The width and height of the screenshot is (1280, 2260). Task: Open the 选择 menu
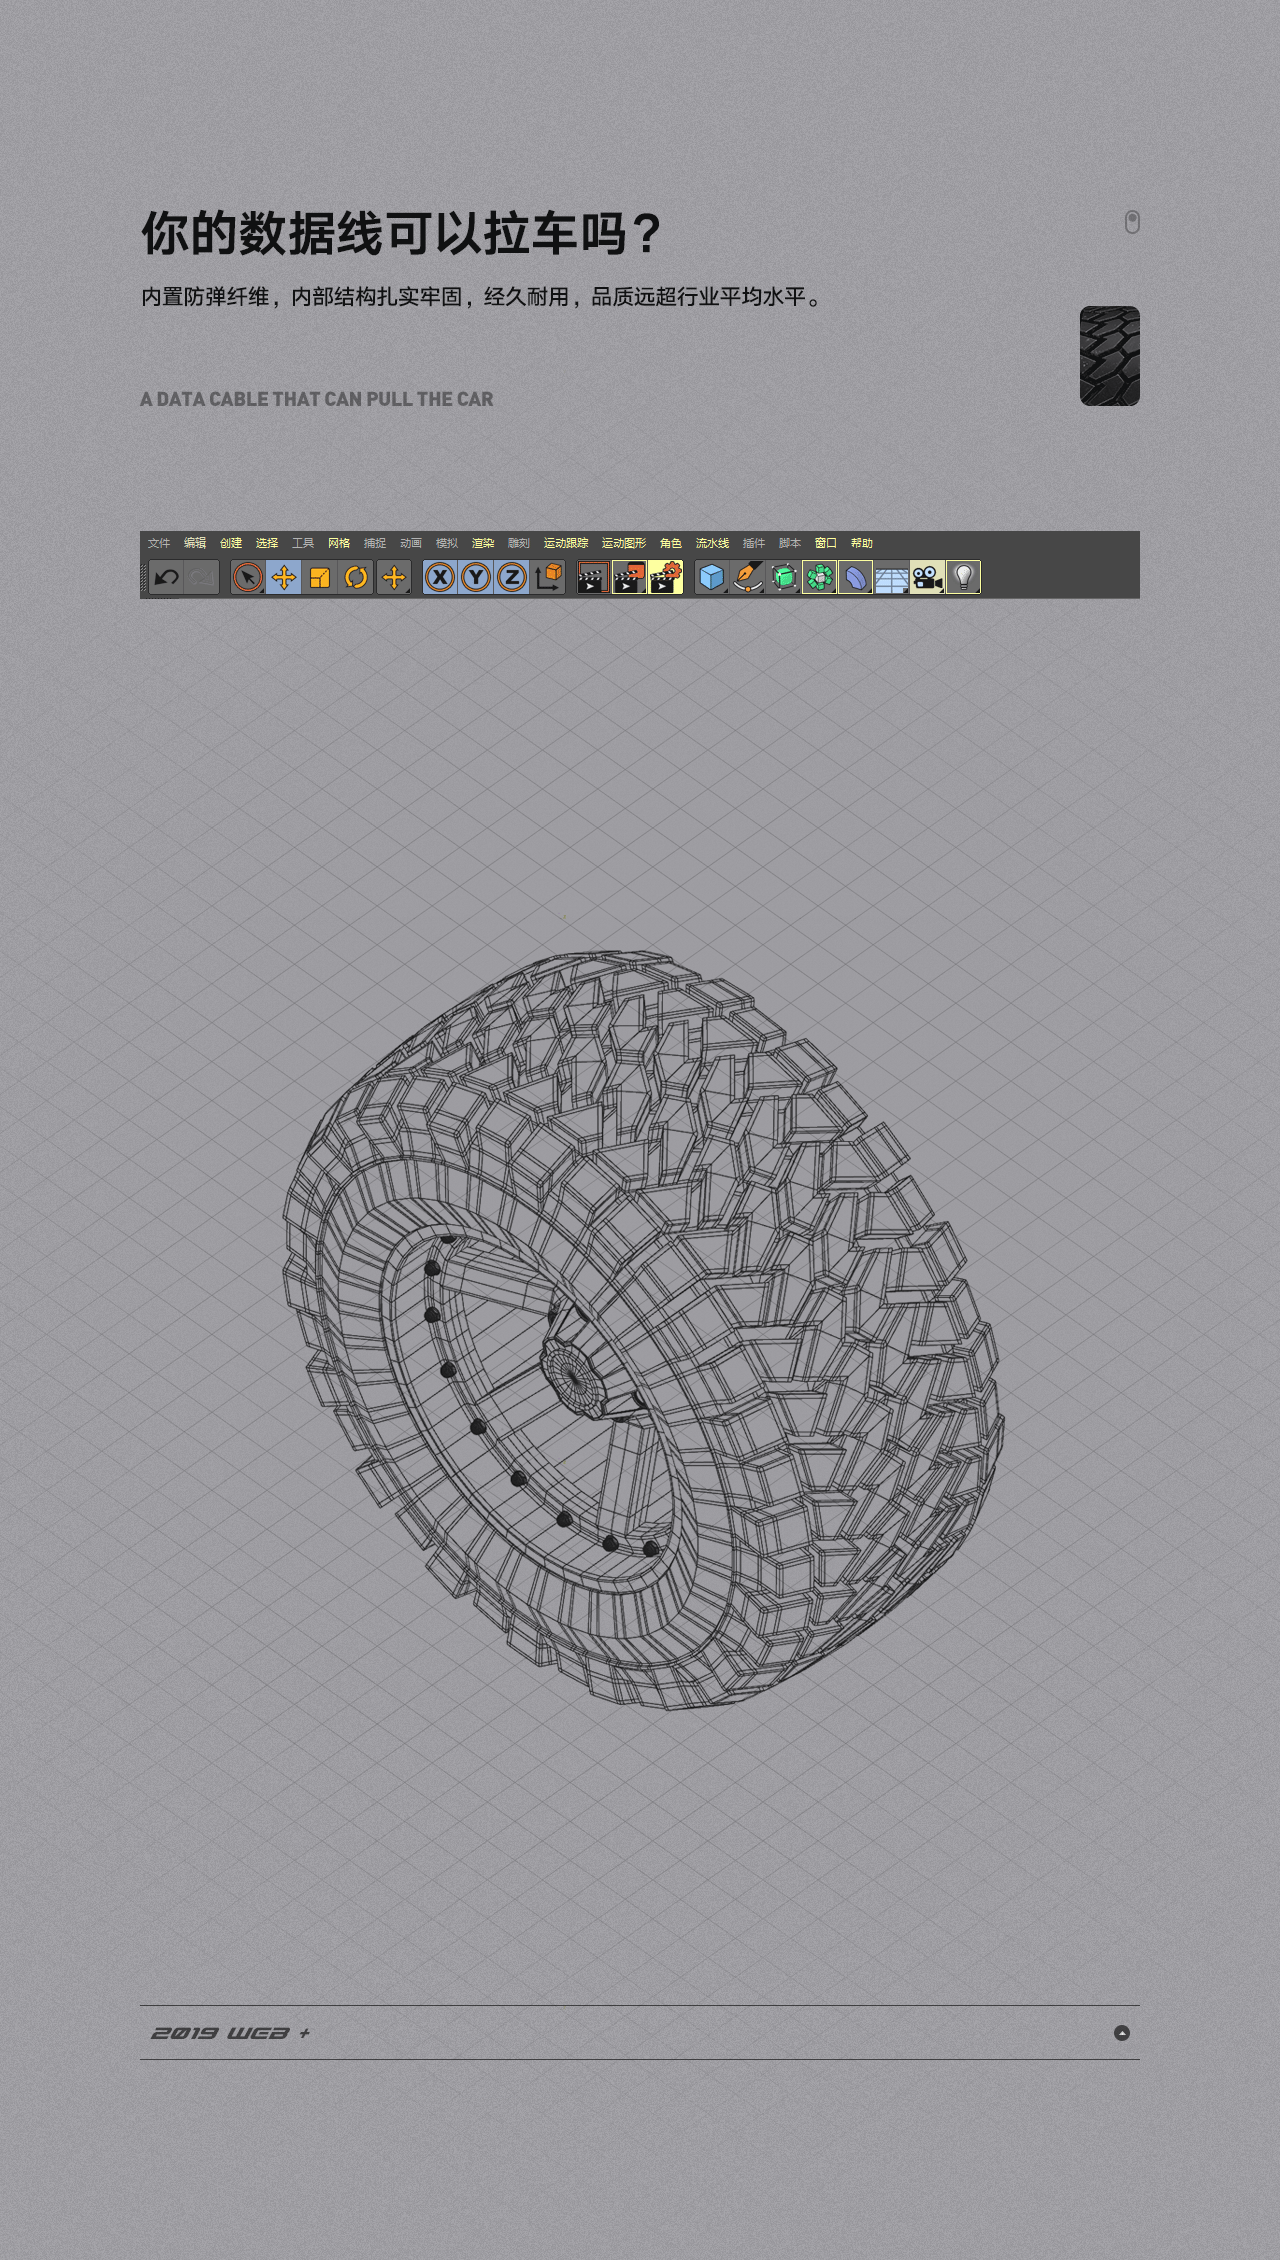267,543
